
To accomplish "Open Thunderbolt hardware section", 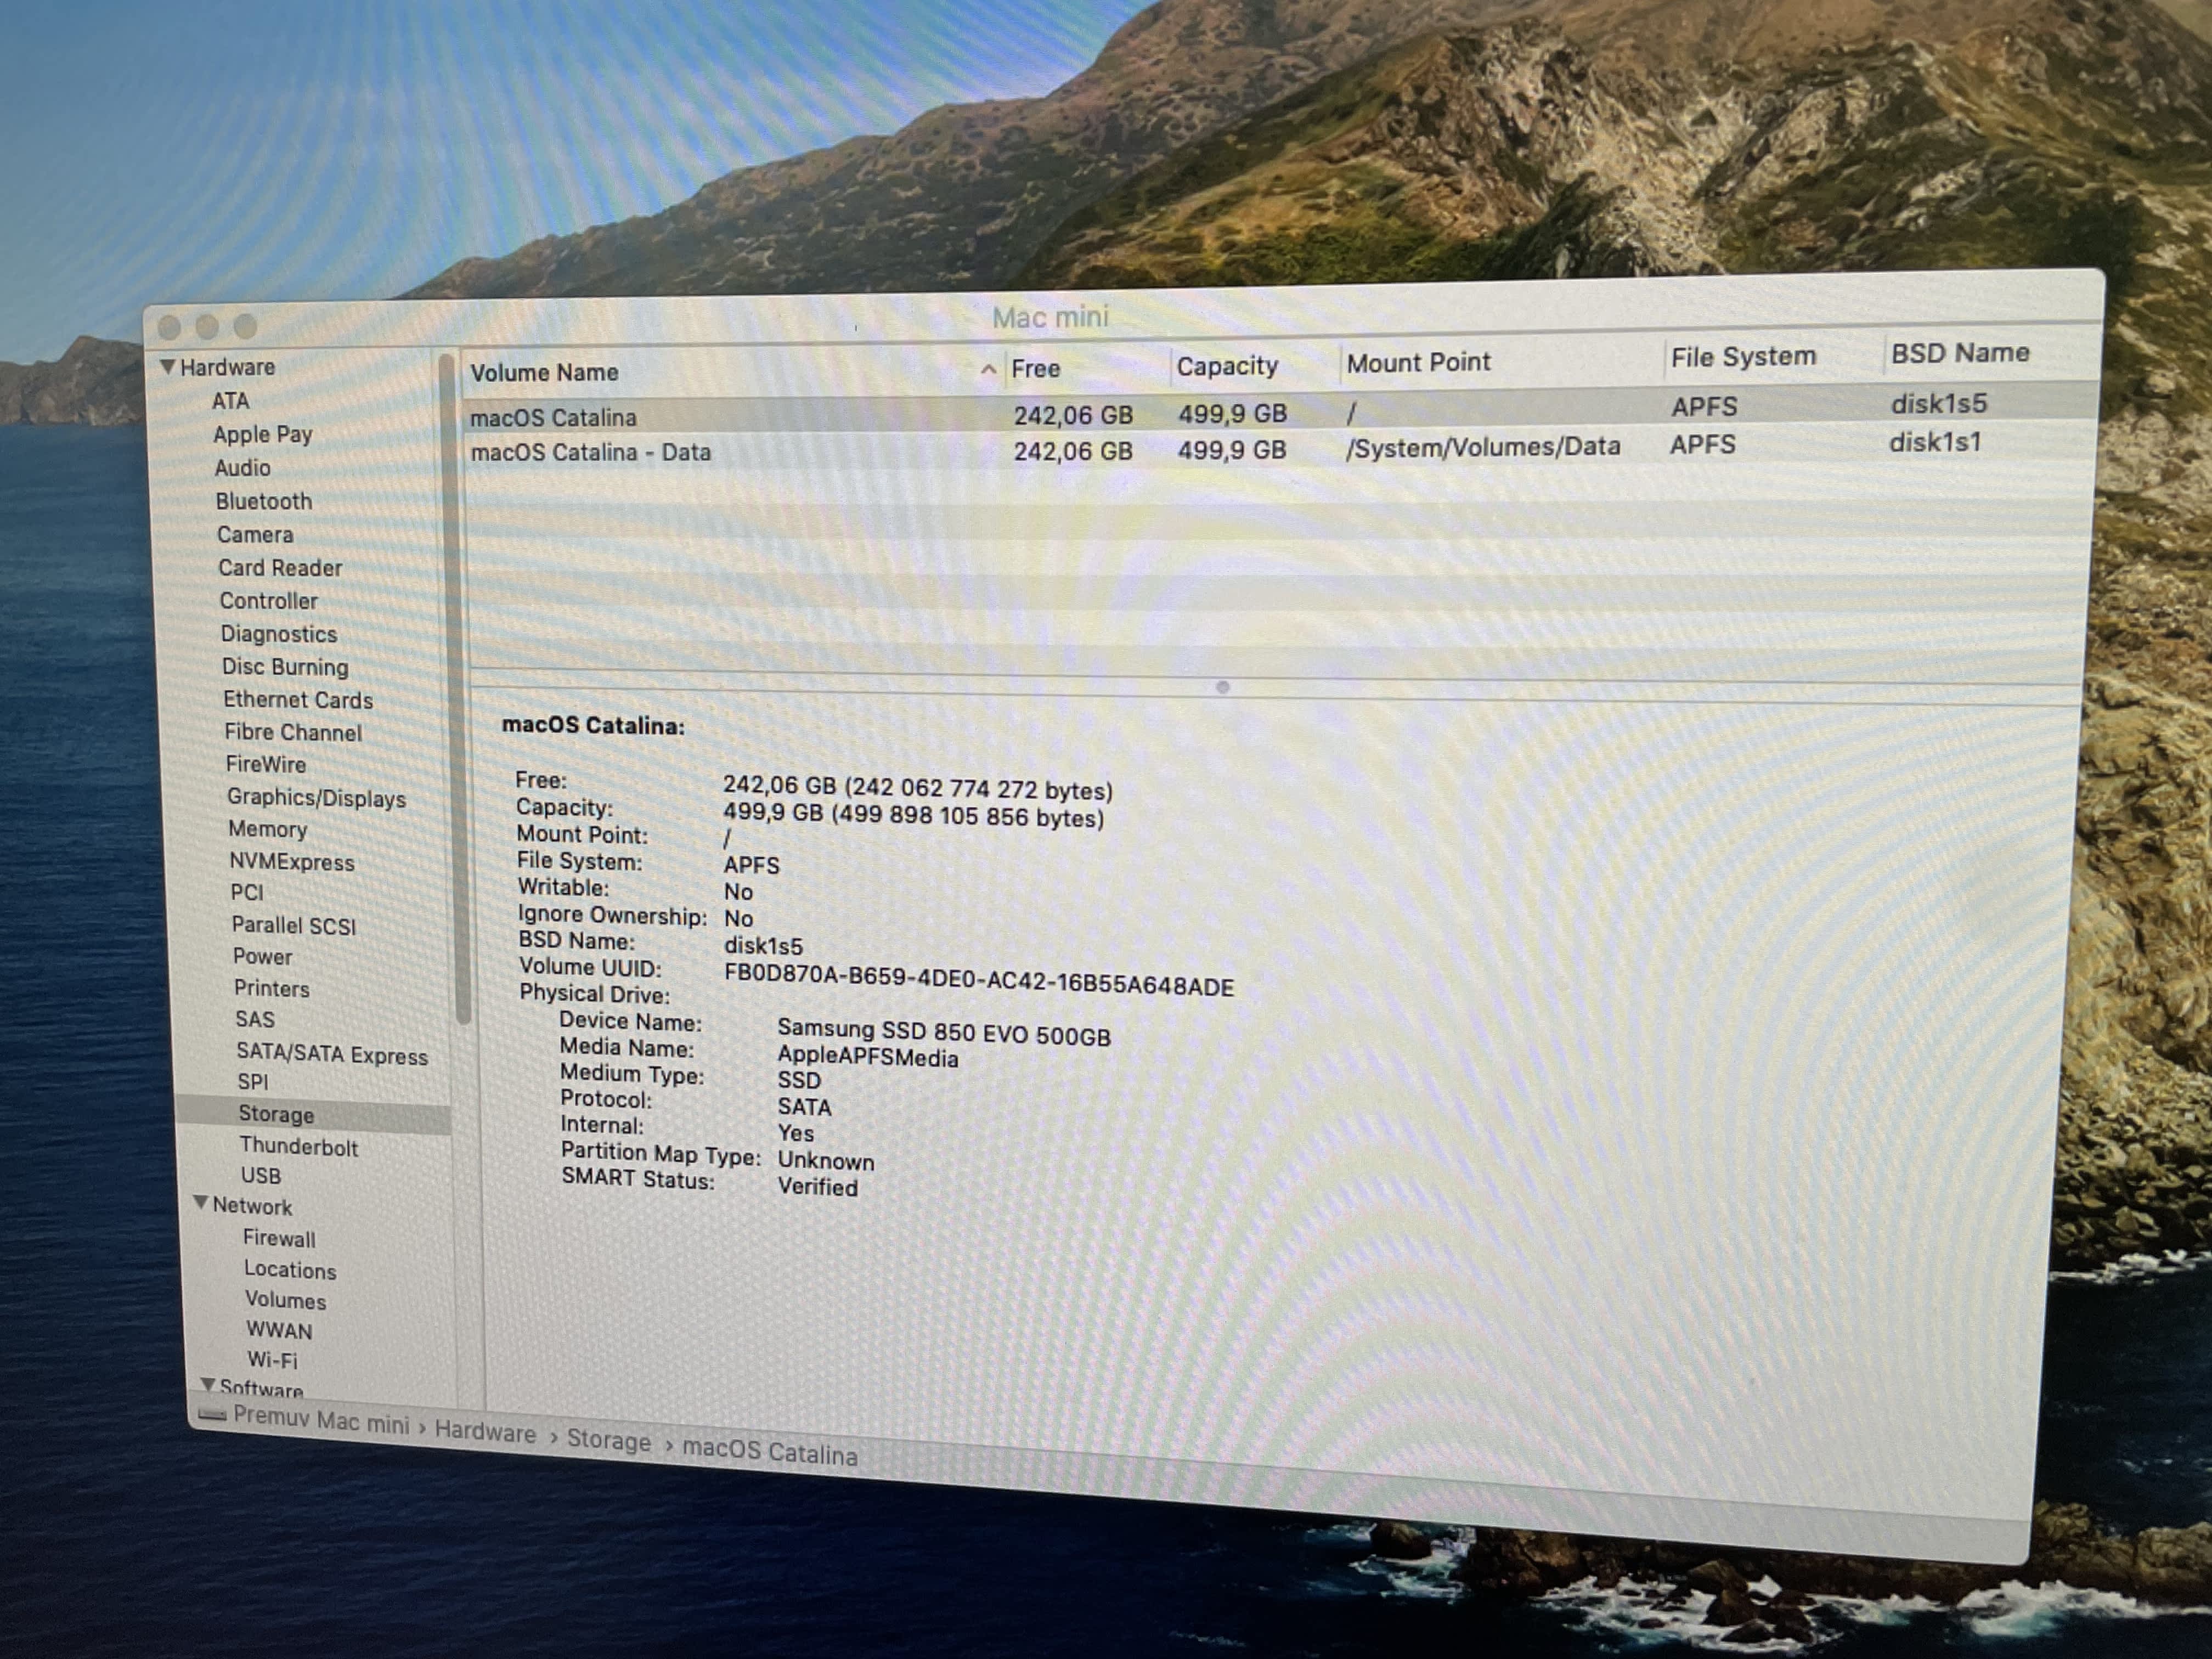I will click(298, 1147).
